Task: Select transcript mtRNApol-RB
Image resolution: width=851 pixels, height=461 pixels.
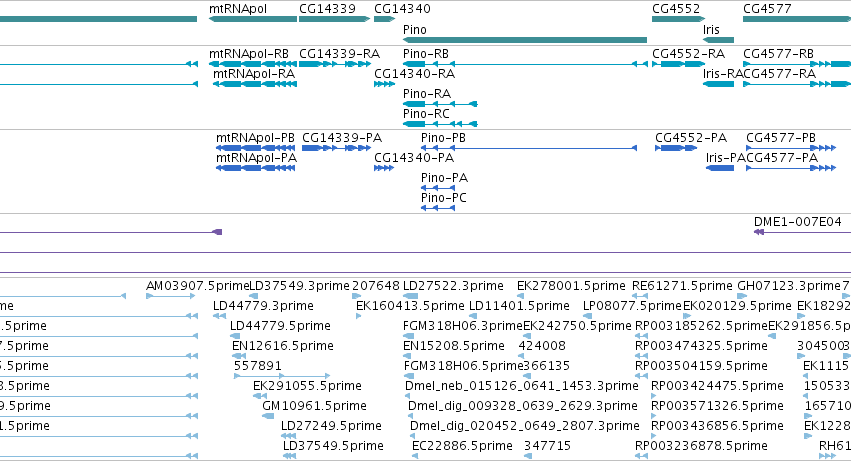Action: [x=249, y=54]
